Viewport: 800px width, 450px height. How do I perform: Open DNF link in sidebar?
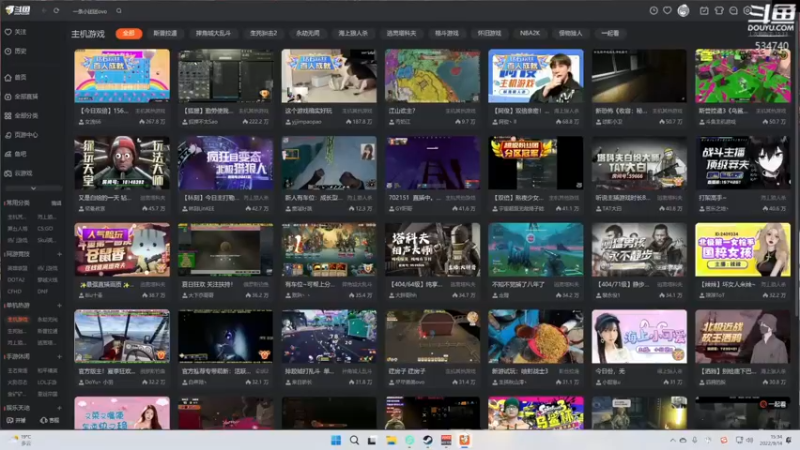pyautogui.click(x=42, y=291)
